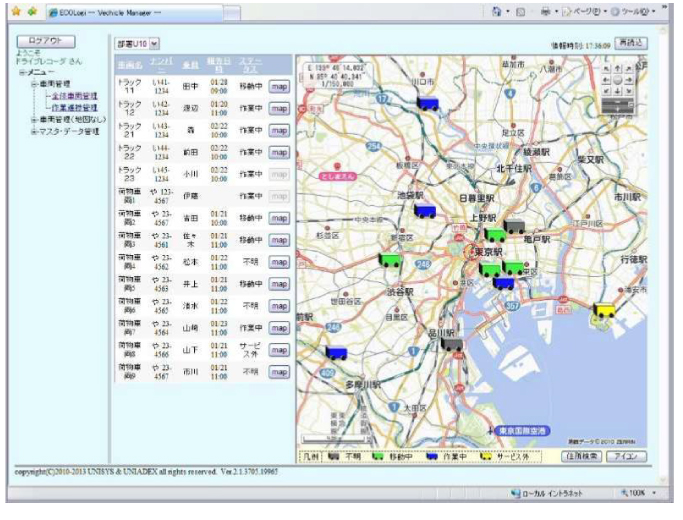This screenshot has height=520, width=683.
Task: Click the サービス外 status cell
Action: pos(250,350)
